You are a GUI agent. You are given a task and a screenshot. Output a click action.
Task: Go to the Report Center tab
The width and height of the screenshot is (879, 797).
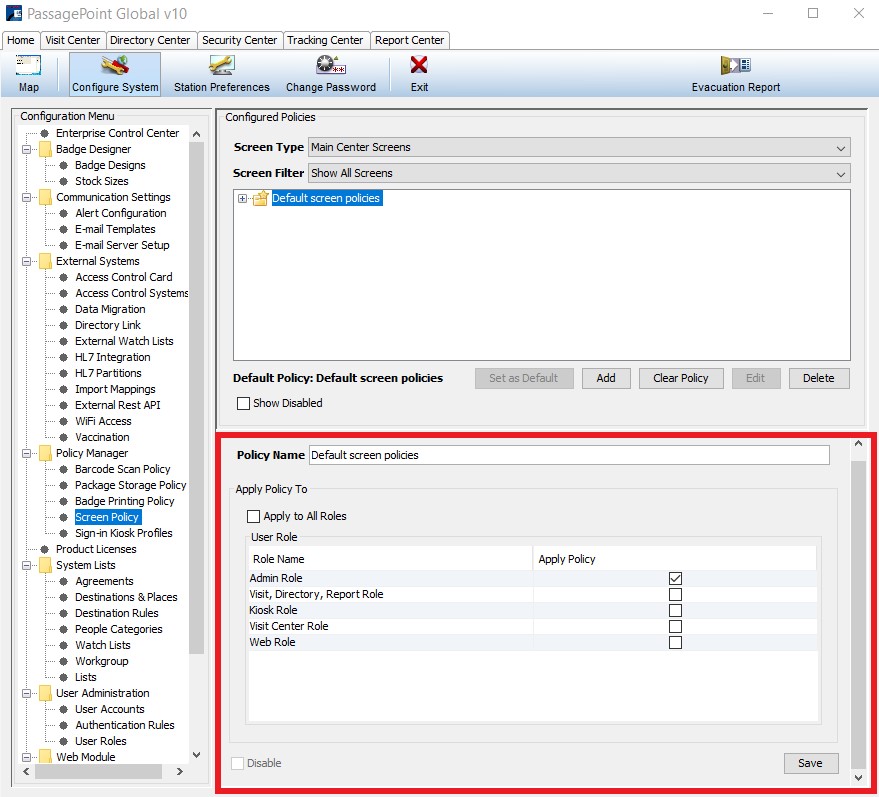[409, 40]
